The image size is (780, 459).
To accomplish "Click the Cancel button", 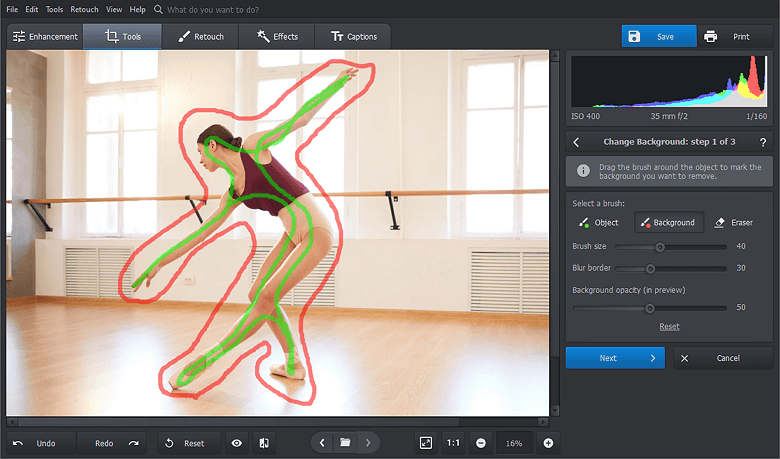I will (723, 358).
